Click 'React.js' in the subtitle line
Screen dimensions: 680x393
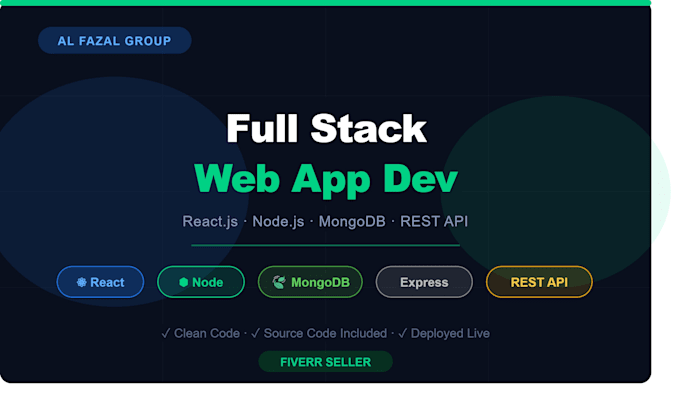(210, 222)
